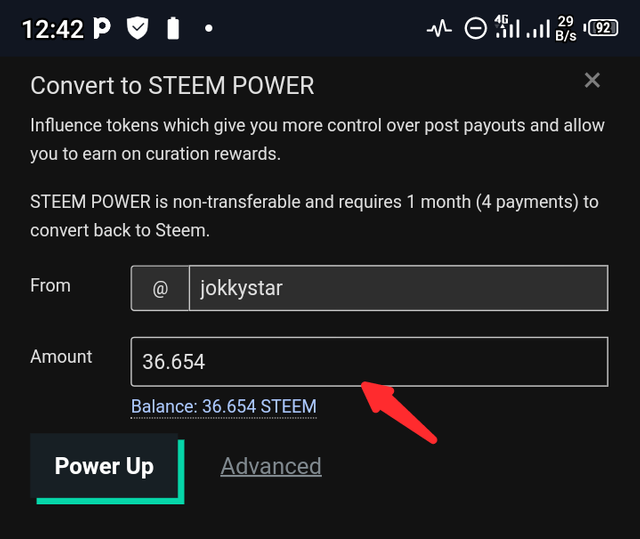Viewport: 640px width, 539px height.
Task: Tap the shield checkmark status icon
Action: pos(137,28)
